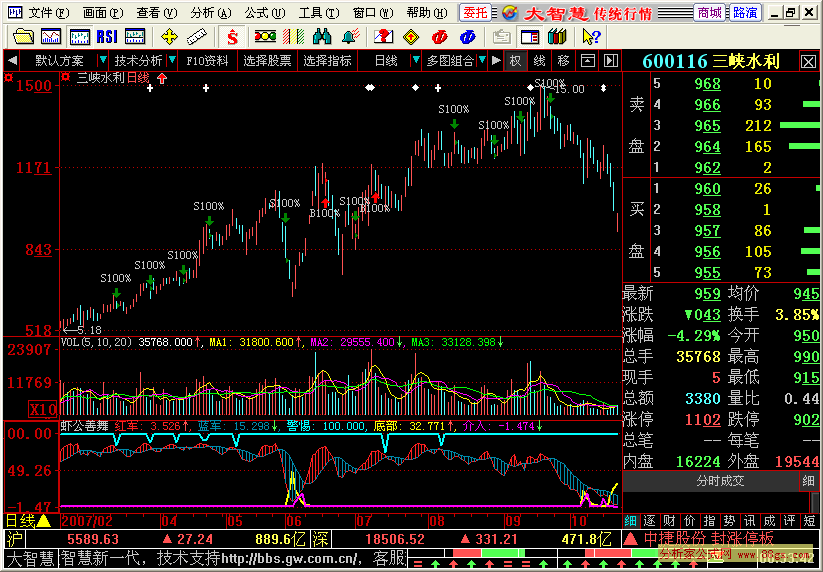Image resolution: width=823 pixels, height=572 pixels.
Task: Switch to the 财 tab
Action: tap(669, 521)
